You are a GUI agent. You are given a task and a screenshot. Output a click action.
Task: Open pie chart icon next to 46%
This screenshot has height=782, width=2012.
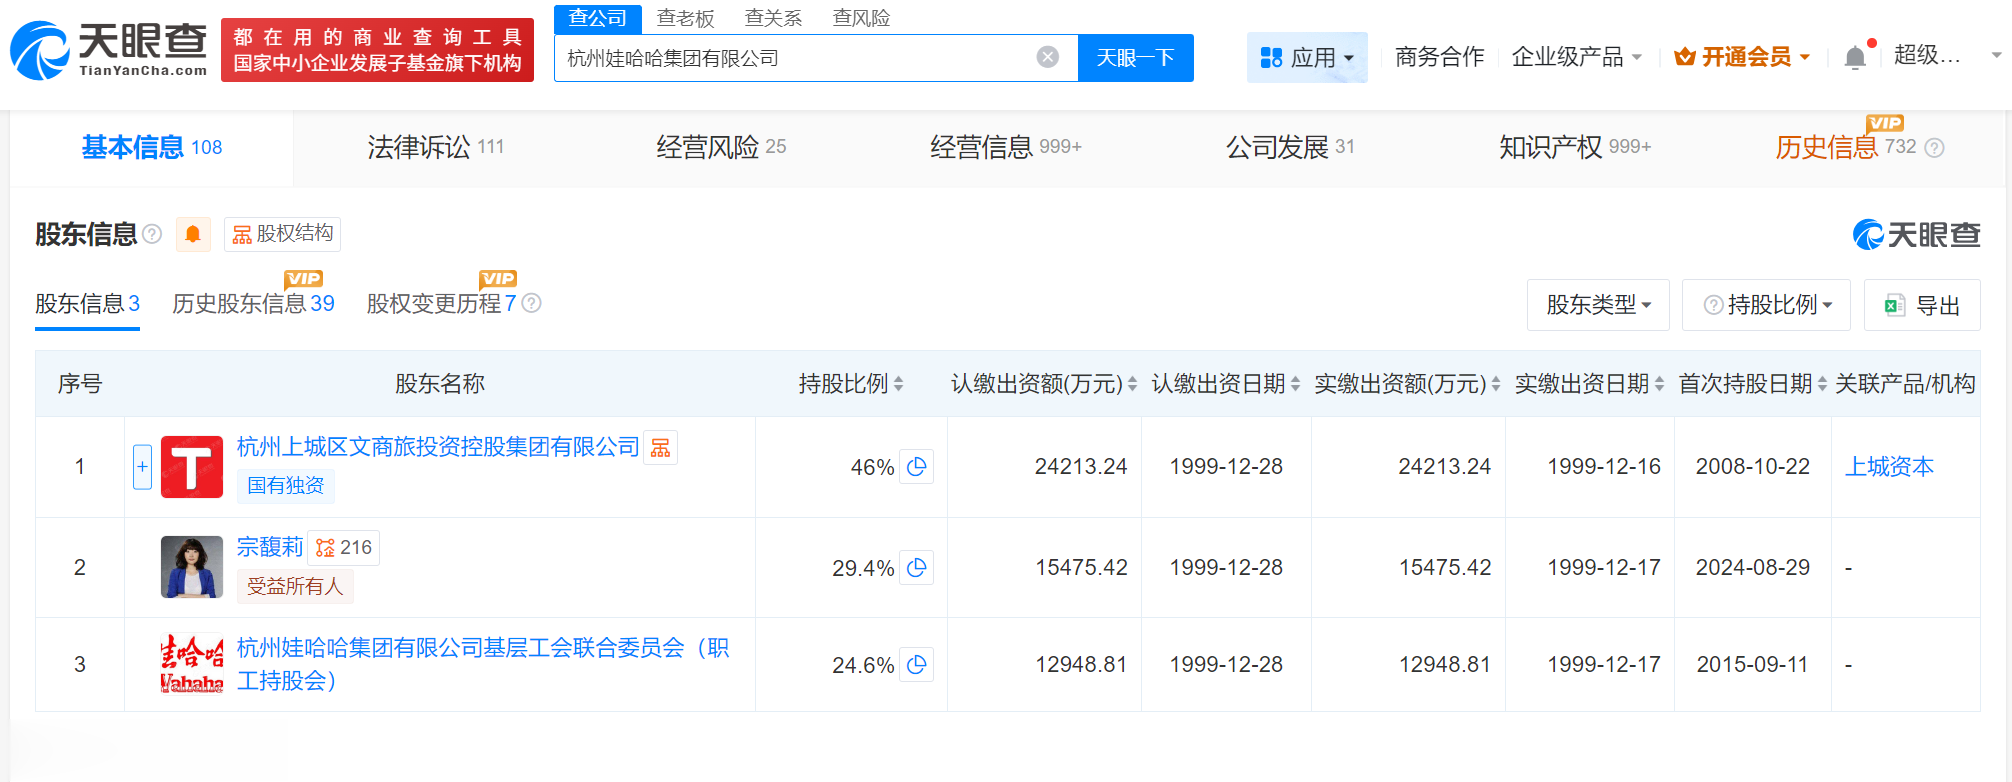click(x=916, y=467)
